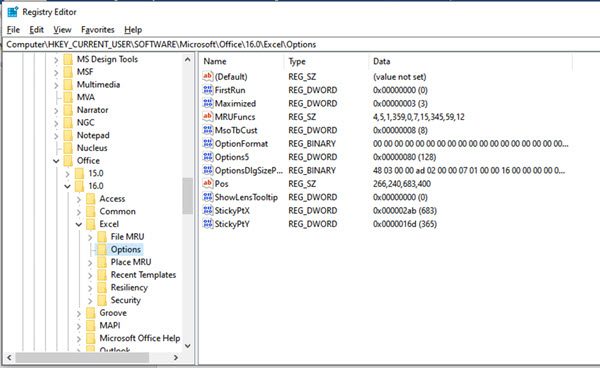
Task: Open the Help menu
Action: (x=133, y=30)
